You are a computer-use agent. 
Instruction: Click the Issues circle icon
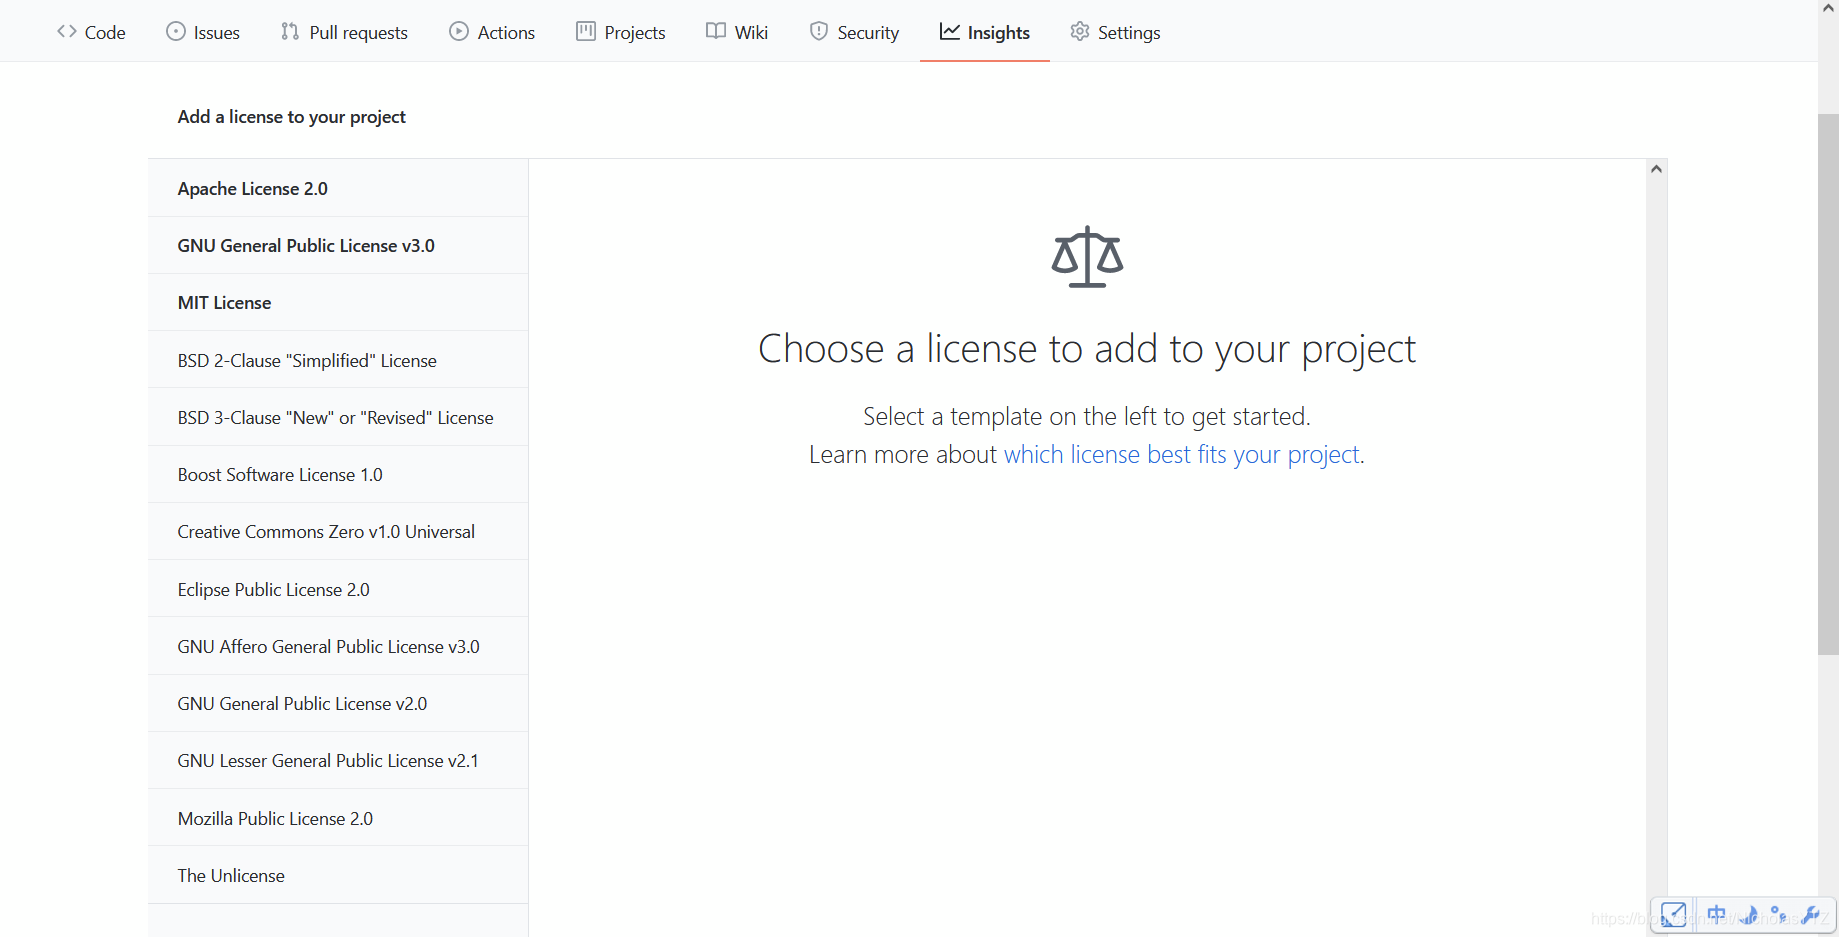pos(174,31)
